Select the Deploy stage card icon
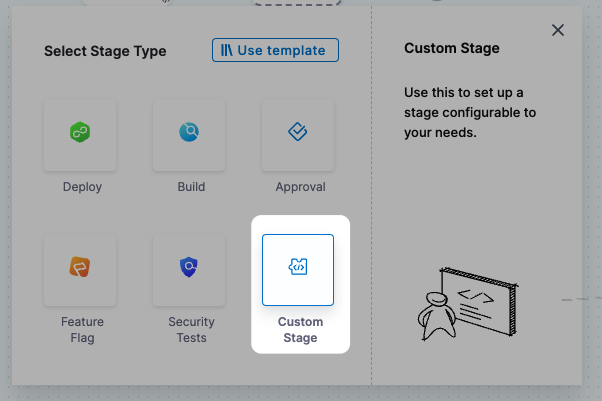The width and height of the screenshot is (602, 401). [x=80, y=132]
